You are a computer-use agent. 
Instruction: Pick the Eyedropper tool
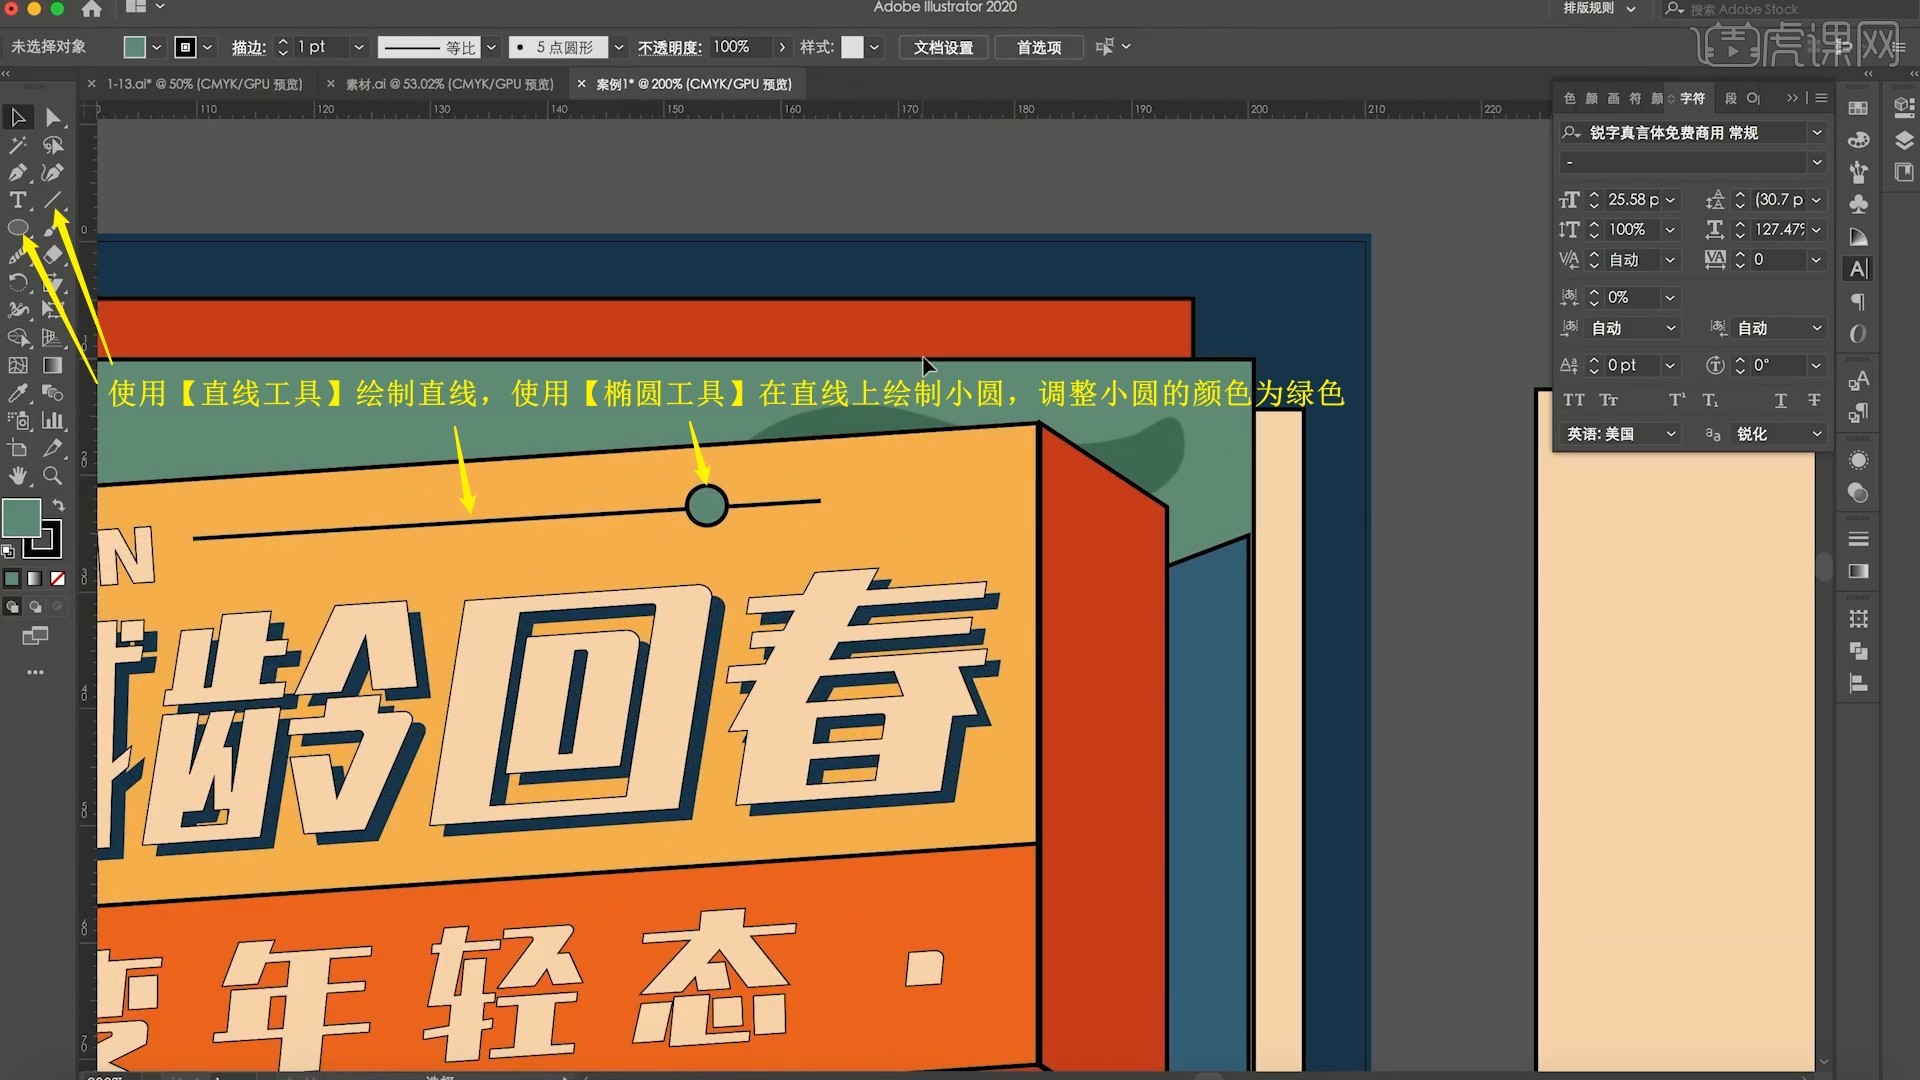(18, 393)
